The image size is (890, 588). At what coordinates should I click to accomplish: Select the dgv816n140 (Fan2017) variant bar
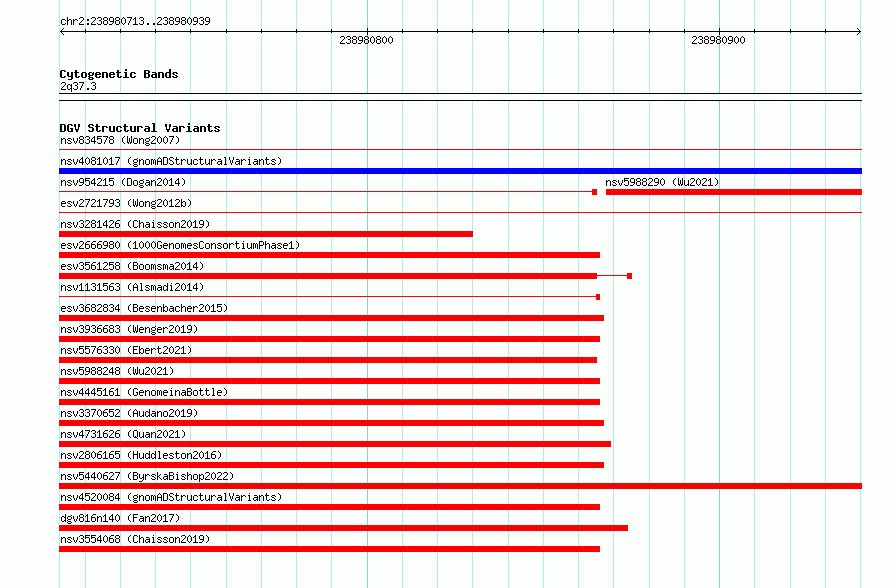[x=343, y=528]
